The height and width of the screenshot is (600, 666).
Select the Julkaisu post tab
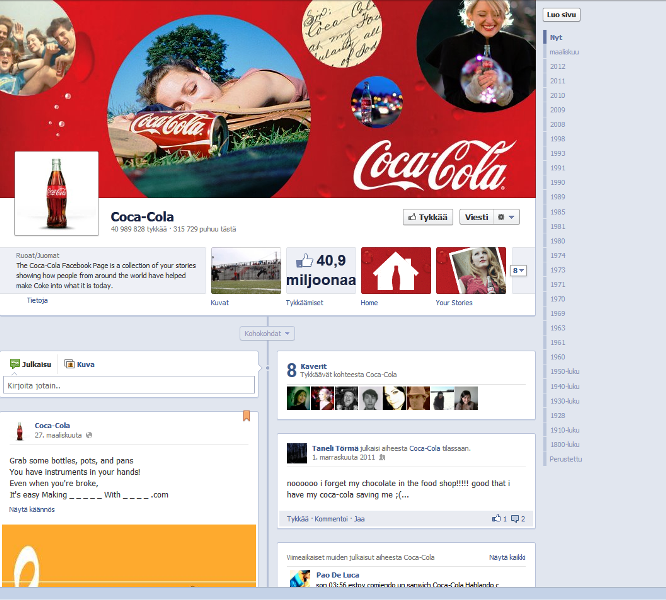pos(31,364)
